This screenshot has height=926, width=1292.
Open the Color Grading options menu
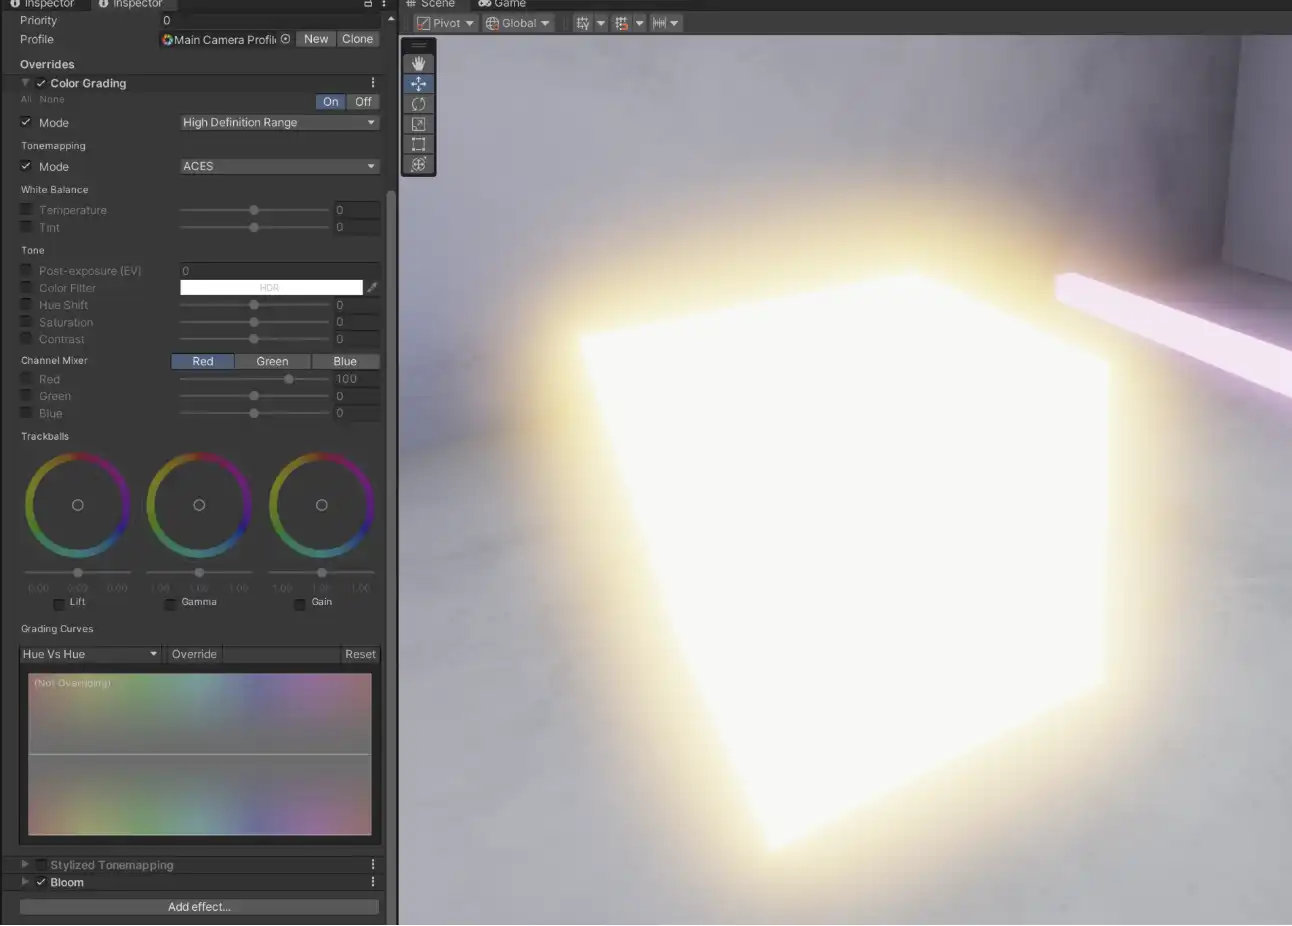click(373, 83)
